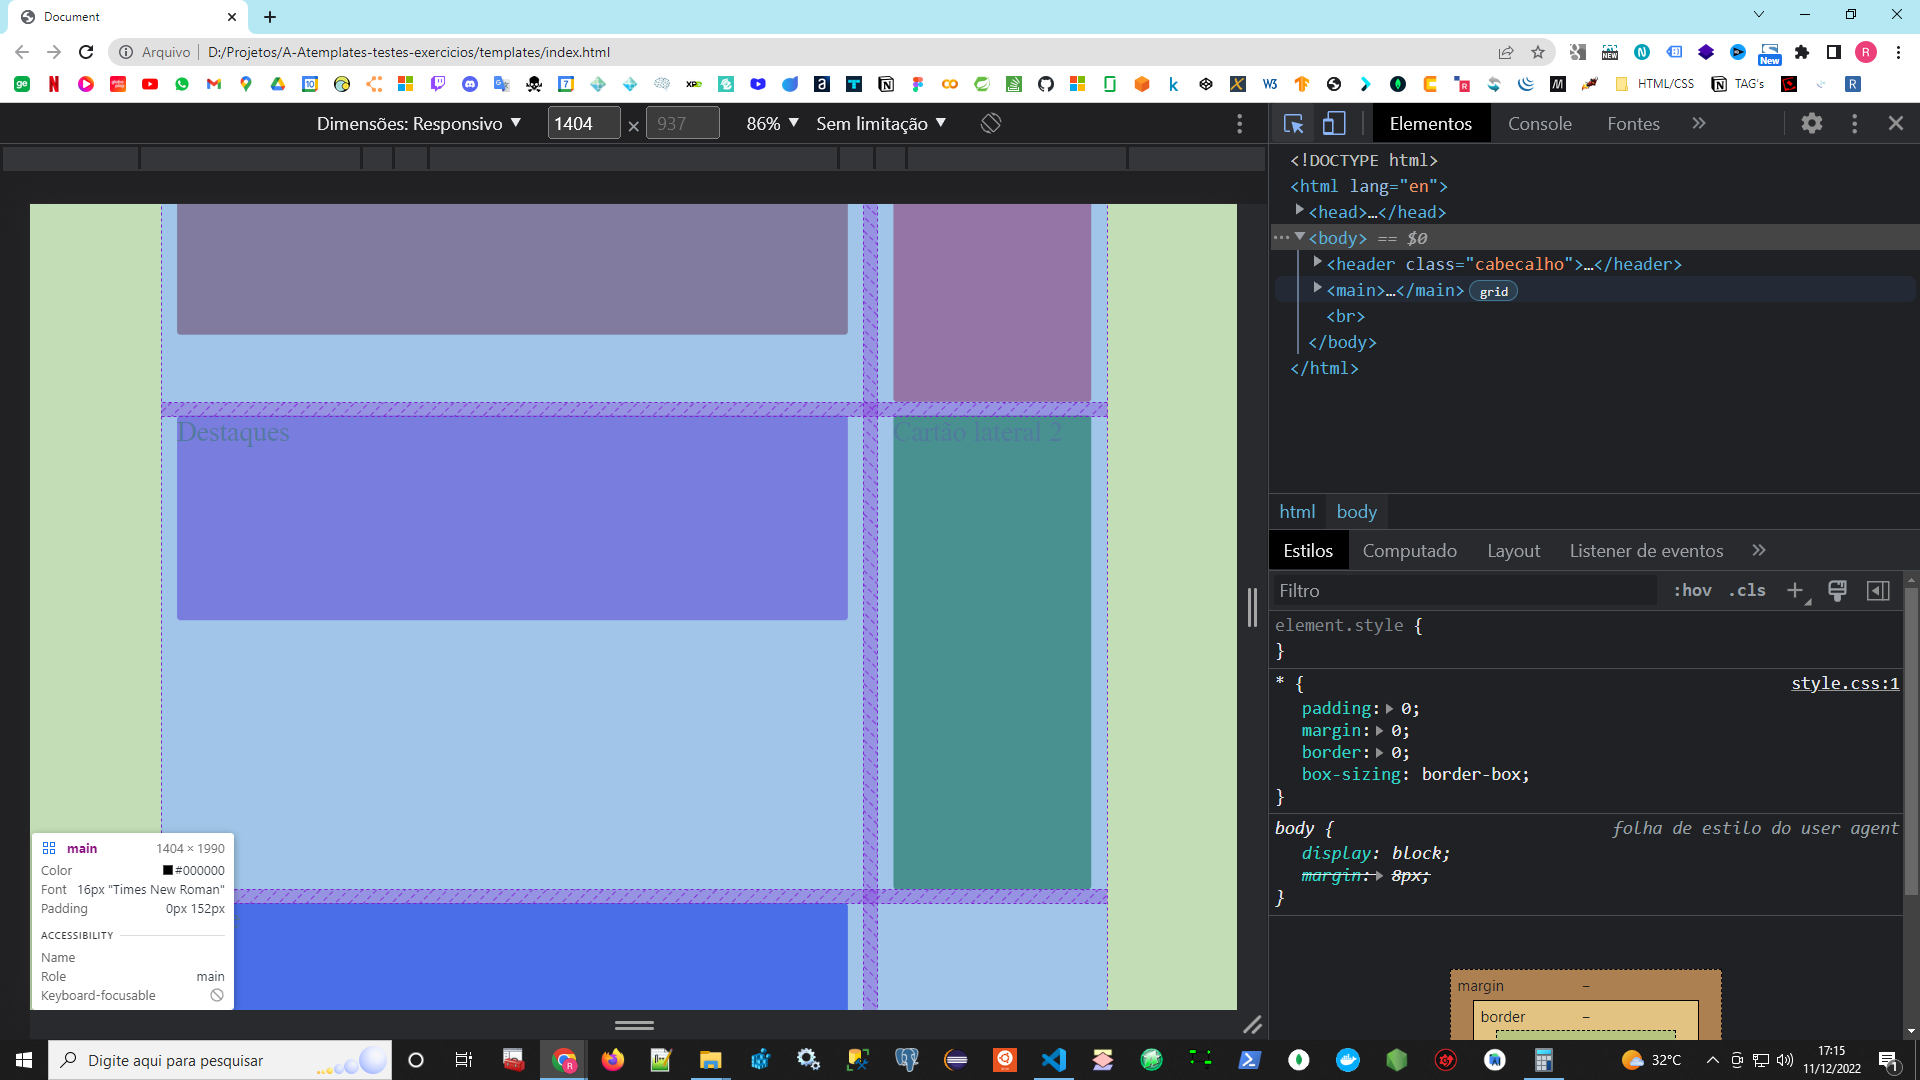The image size is (1920, 1080).
Task: Add a new style rule plus icon
Action: 1796,591
